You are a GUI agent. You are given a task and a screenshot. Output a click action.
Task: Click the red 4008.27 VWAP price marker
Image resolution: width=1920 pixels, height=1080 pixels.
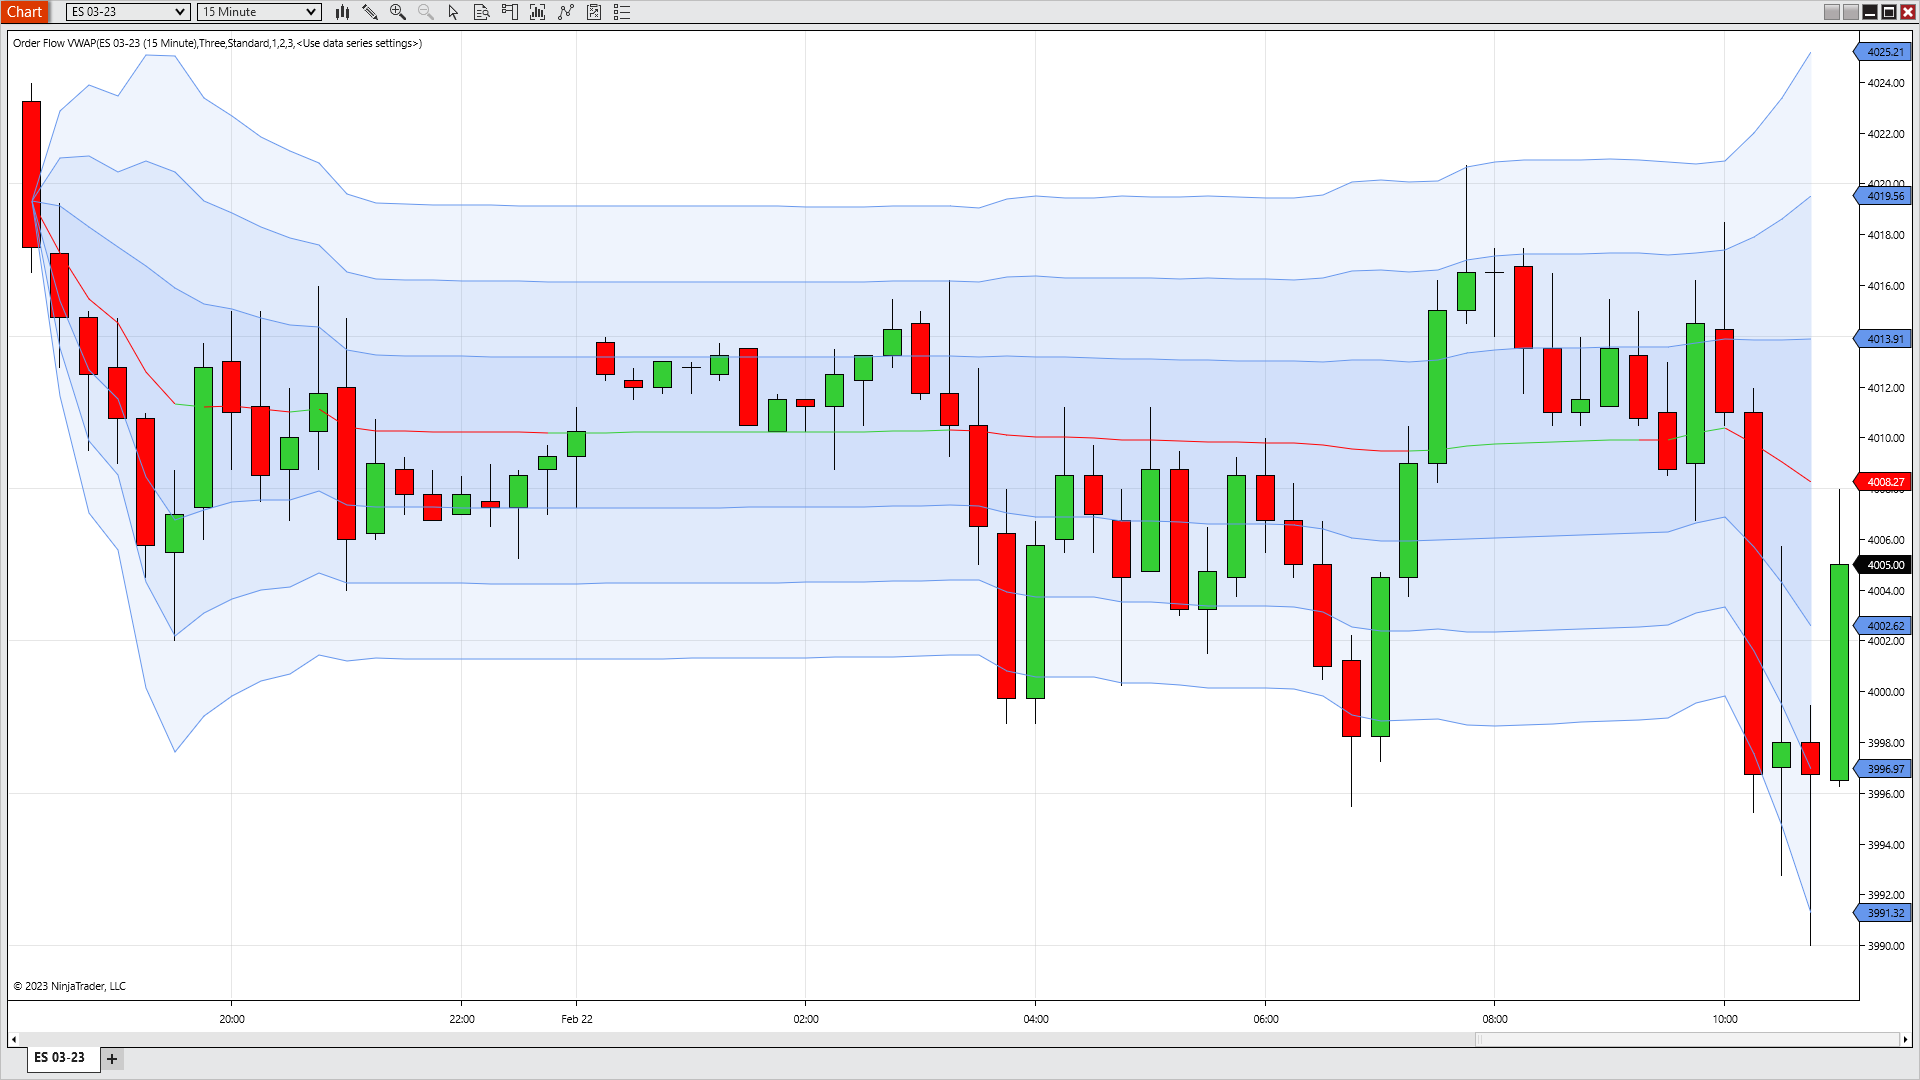[1885, 482]
